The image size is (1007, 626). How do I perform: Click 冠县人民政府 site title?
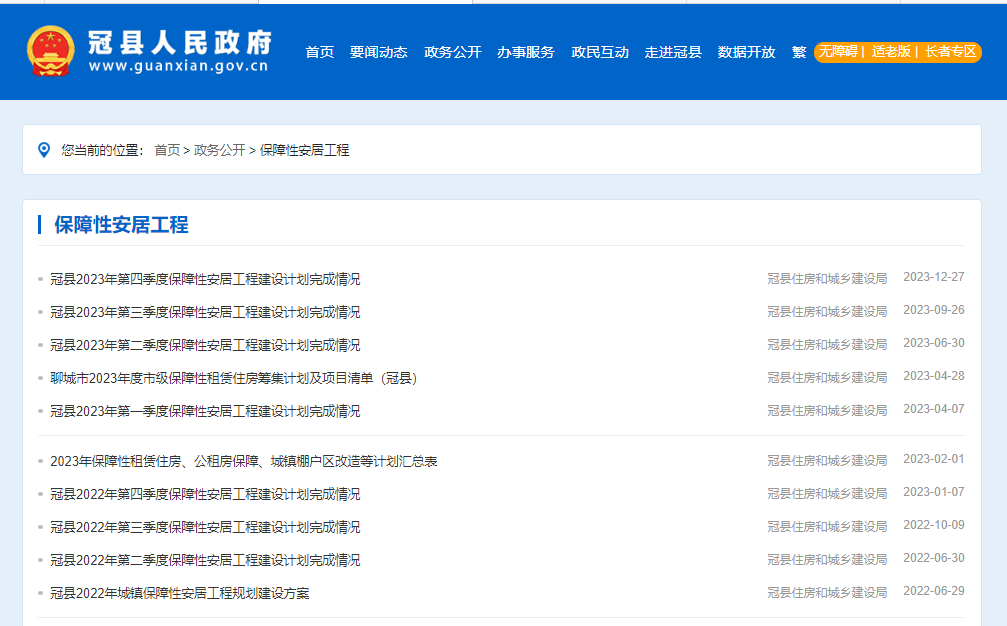click(x=180, y=42)
